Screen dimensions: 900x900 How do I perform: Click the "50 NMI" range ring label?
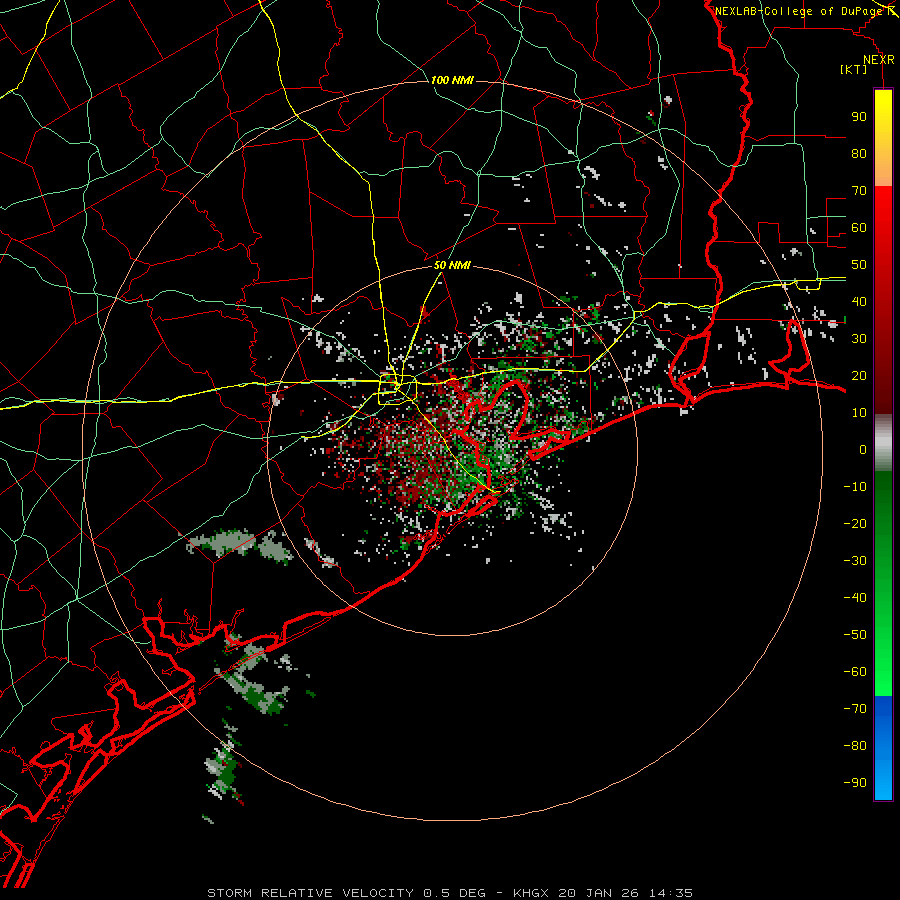[452, 265]
